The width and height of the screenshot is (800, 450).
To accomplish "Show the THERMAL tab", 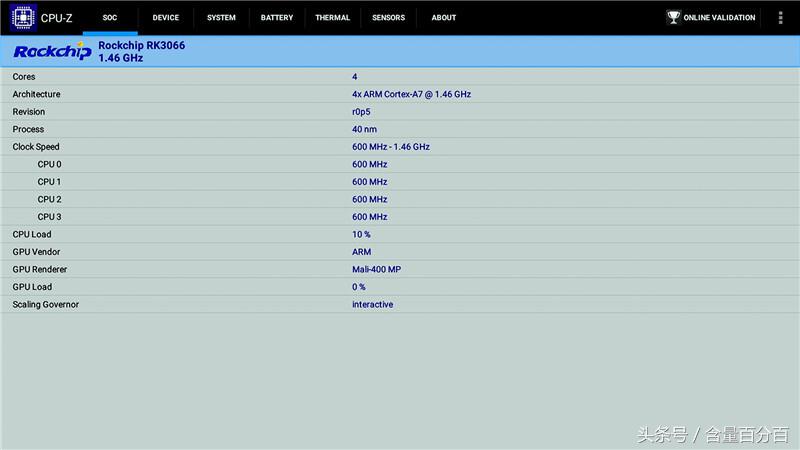I will pyautogui.click(x=333, y=17).
